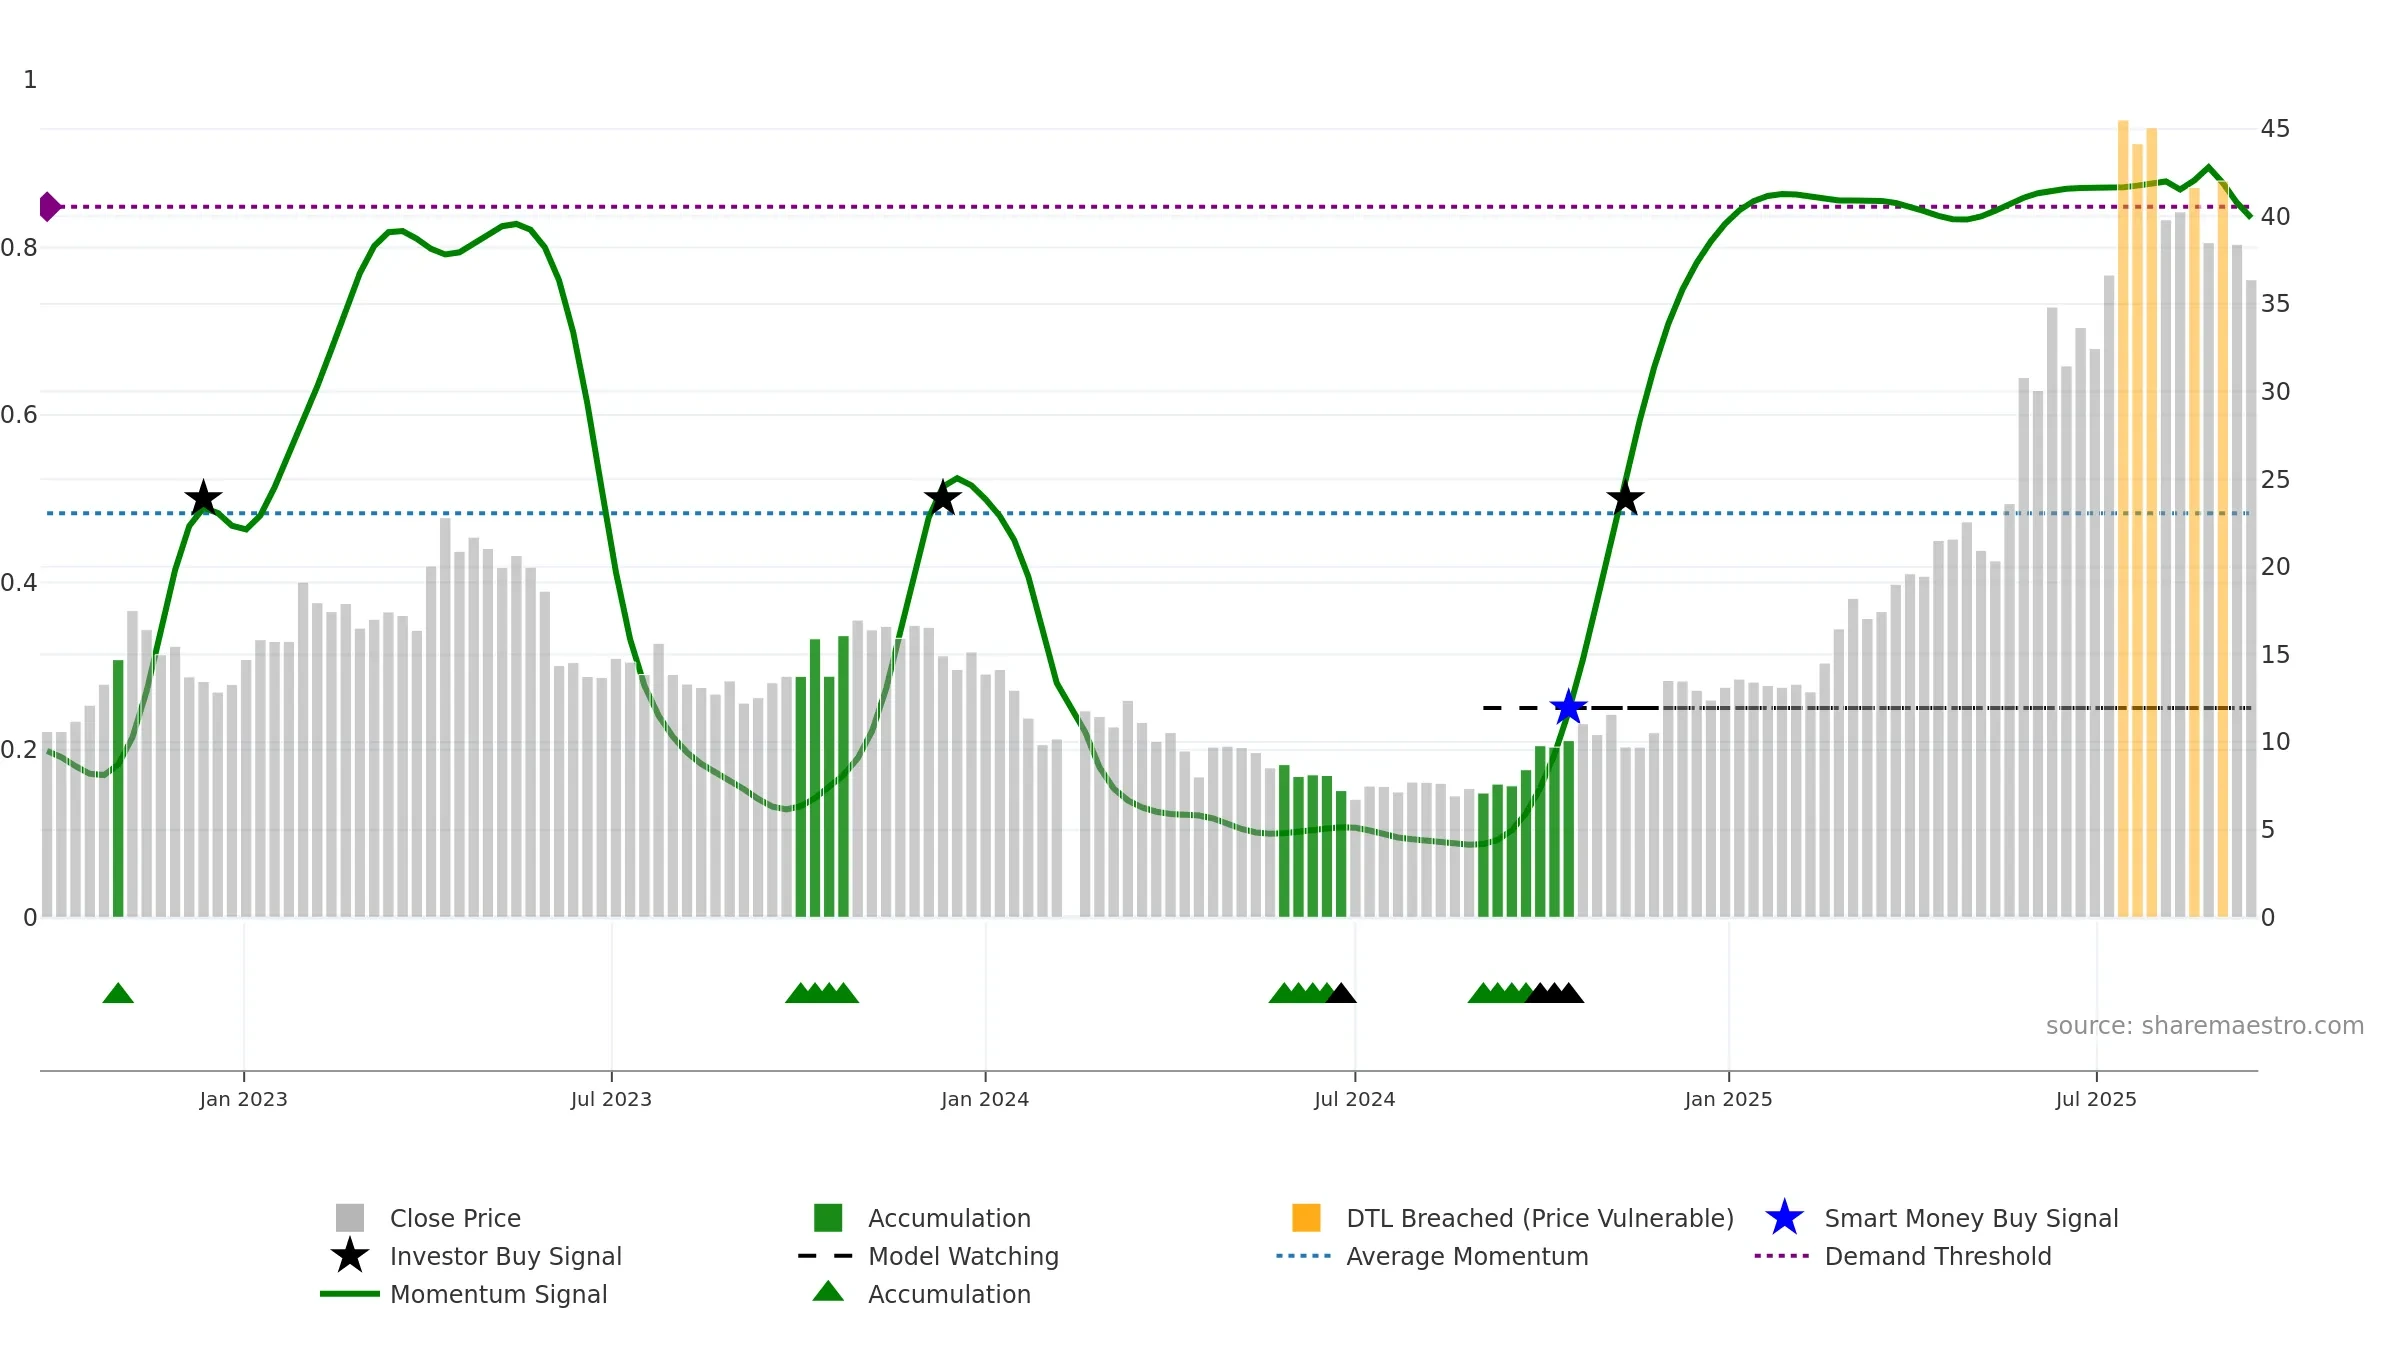Viewport: 2400px width, 1350px height.
Task: Click the lone green accumulation triangle before Jan 2023
Action: [x=118, y=993]
